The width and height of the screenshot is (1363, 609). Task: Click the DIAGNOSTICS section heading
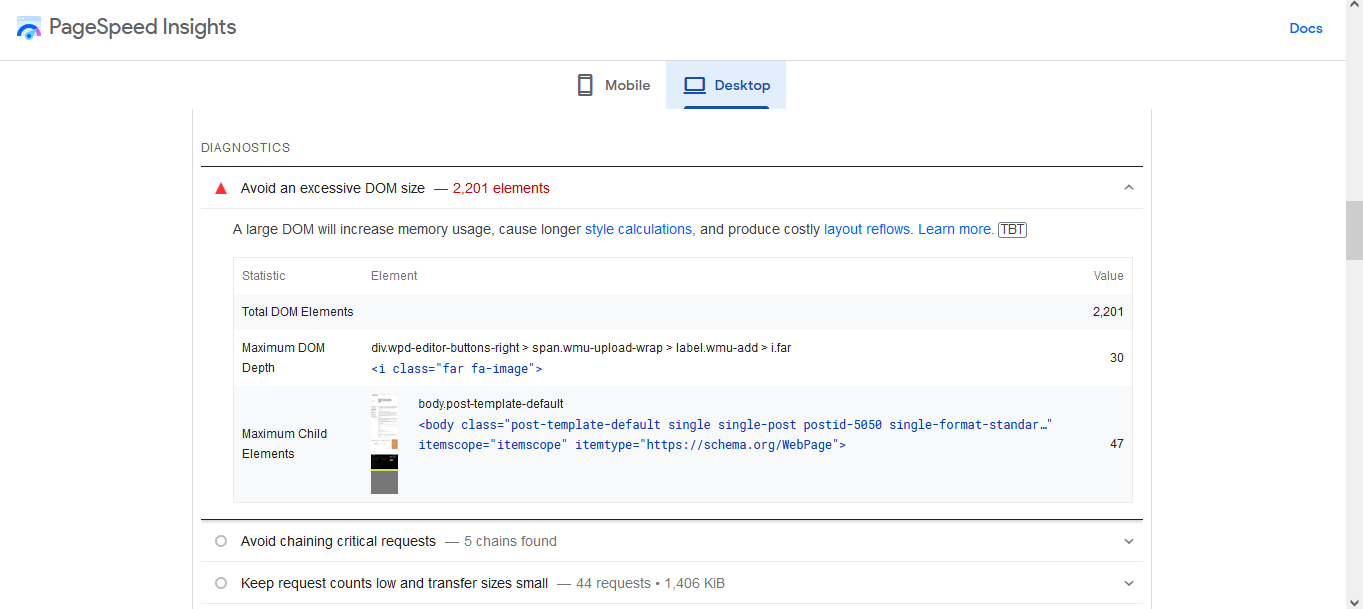point(246,148)
